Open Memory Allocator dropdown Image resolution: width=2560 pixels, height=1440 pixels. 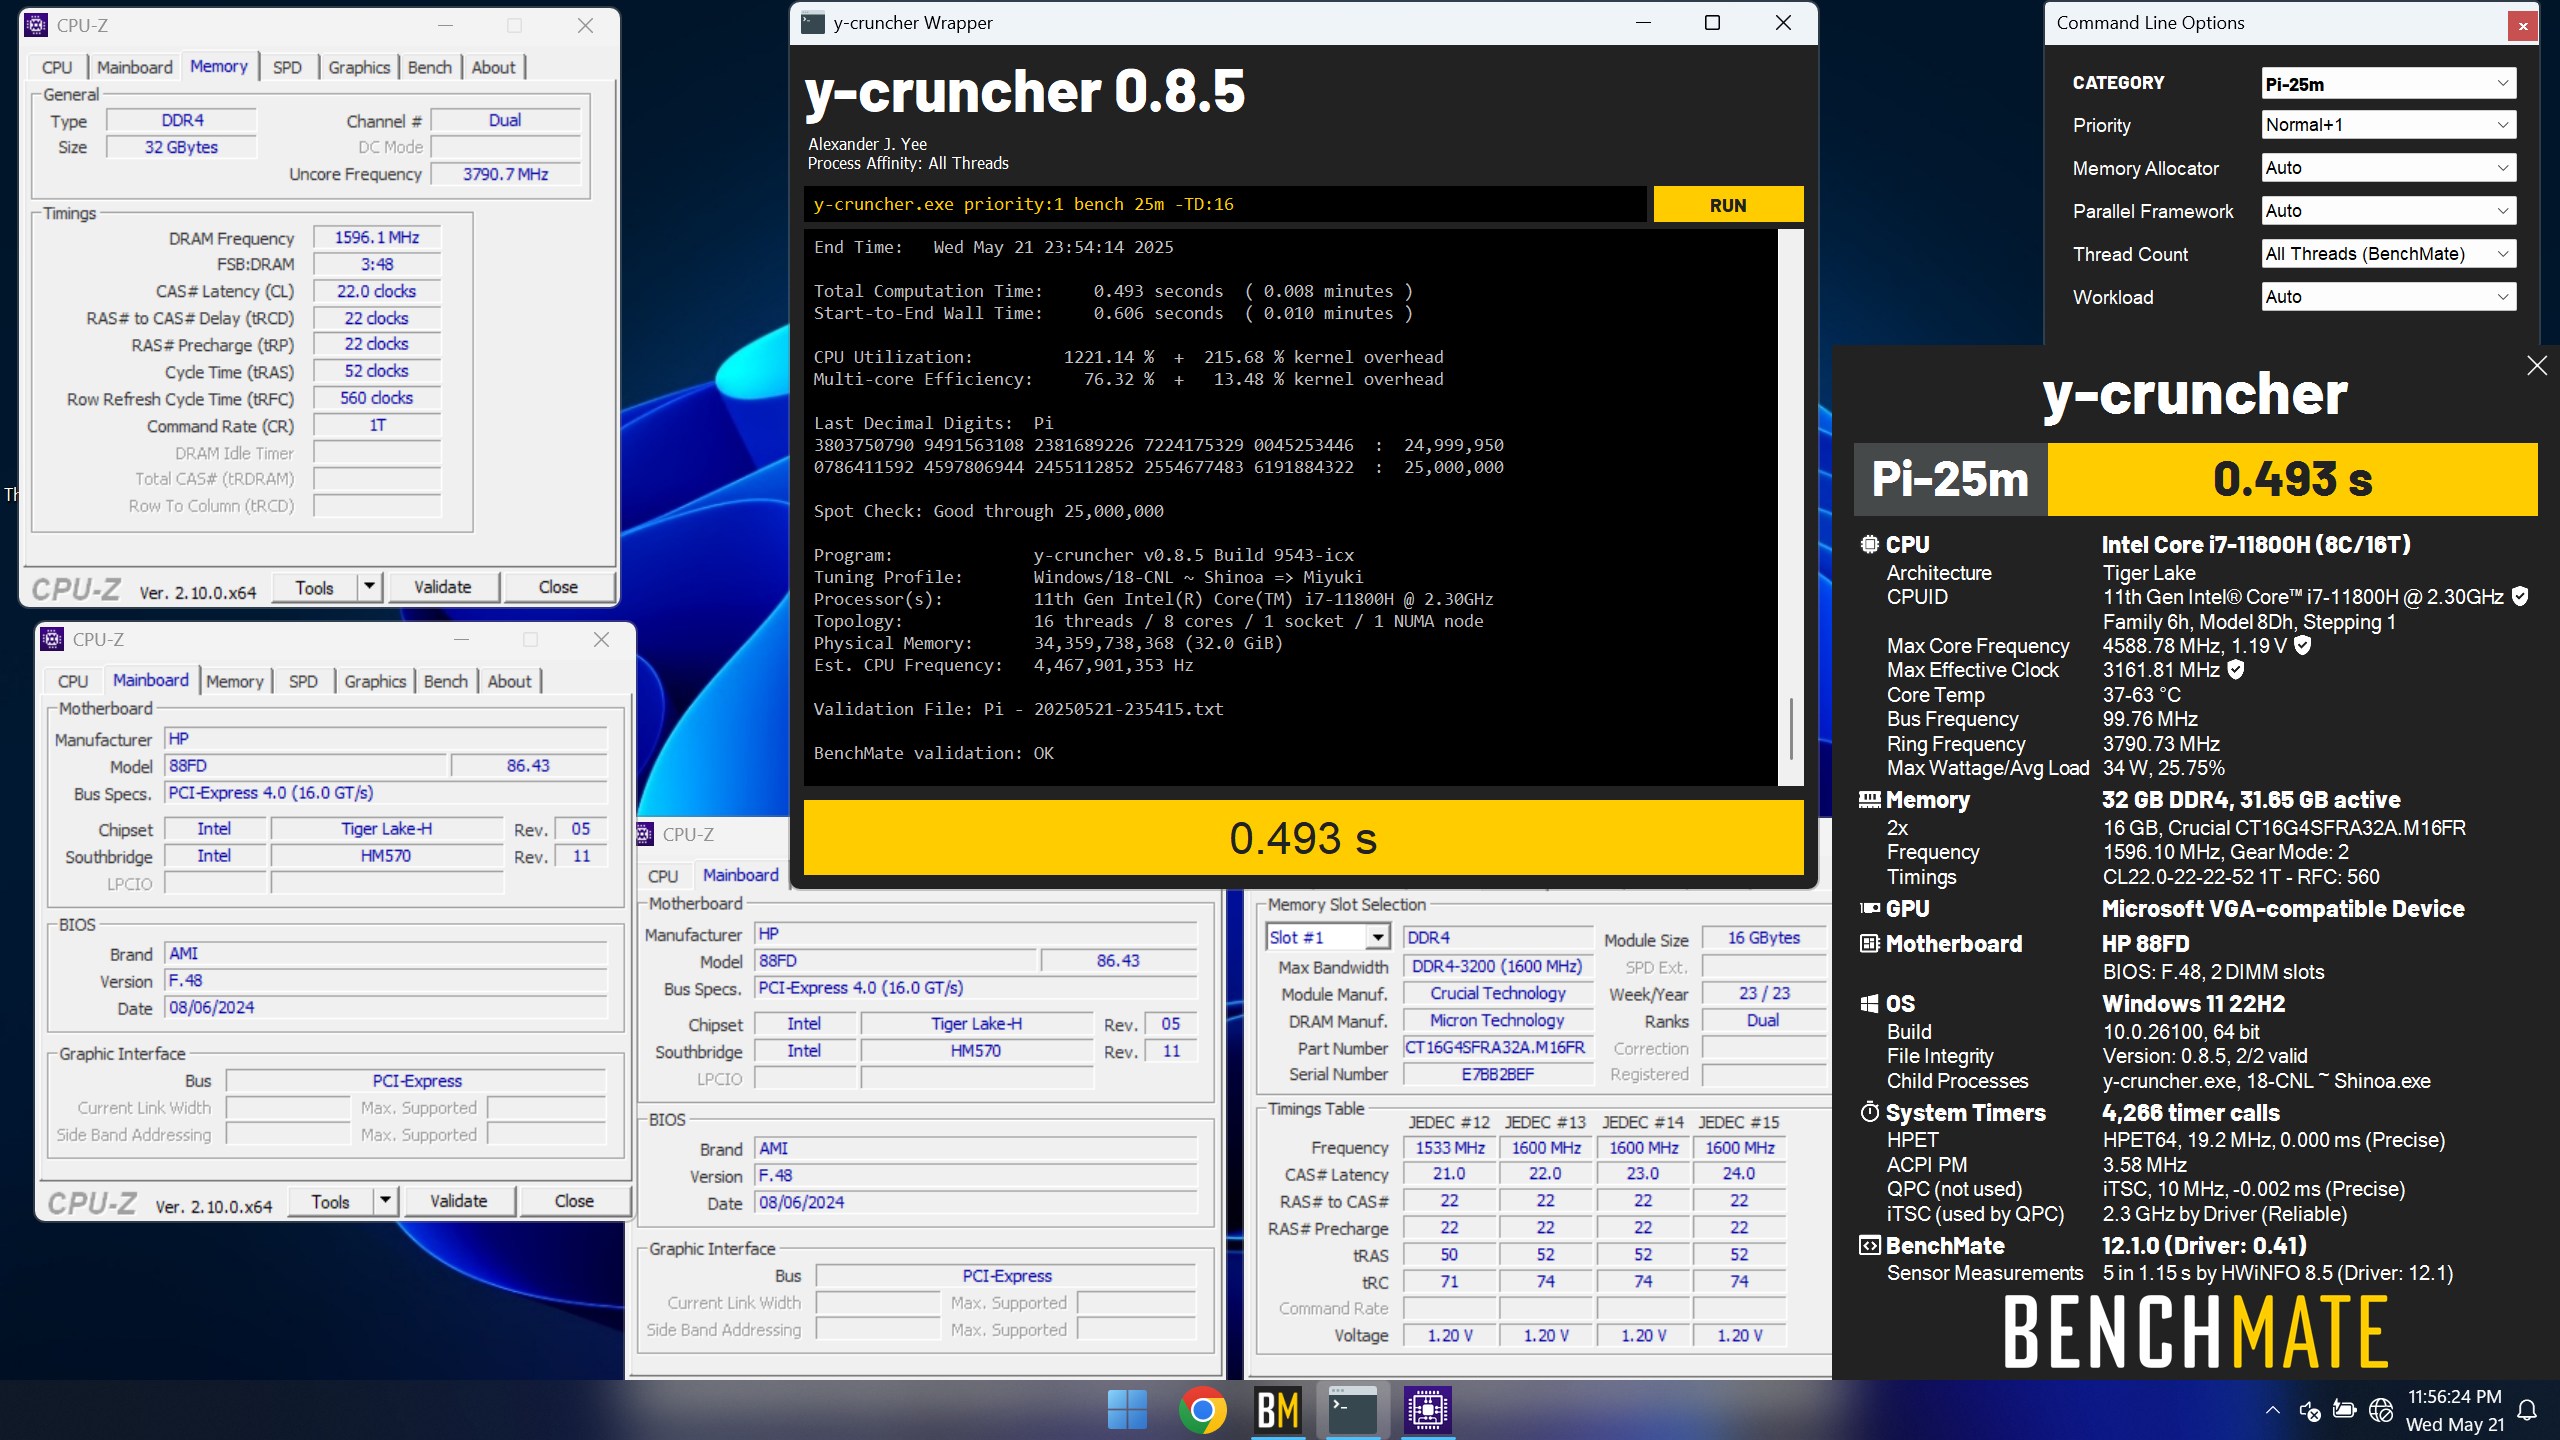tap(2389, 168)
